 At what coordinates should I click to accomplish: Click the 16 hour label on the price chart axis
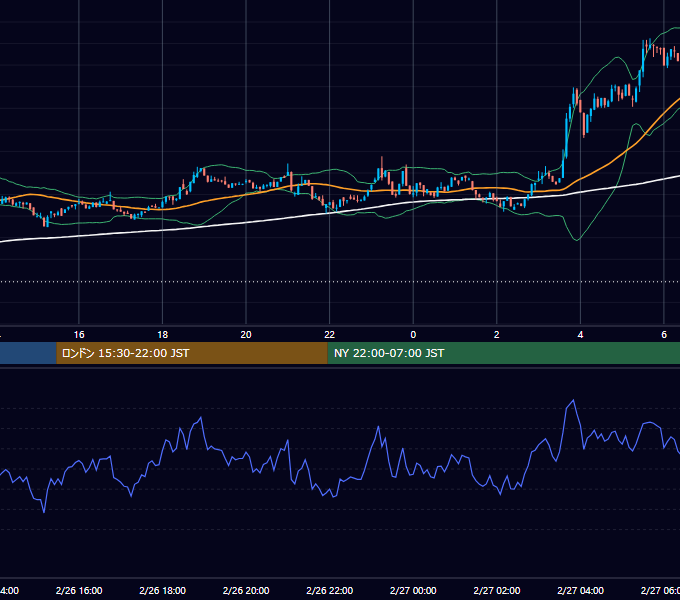[x=79, y=335]
